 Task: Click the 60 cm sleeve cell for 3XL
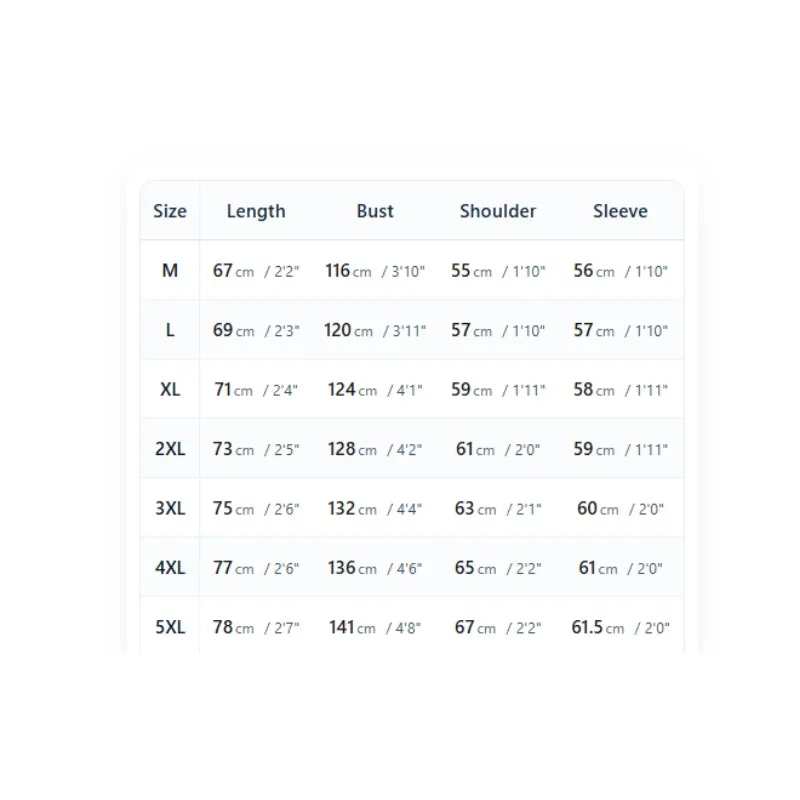point(620,509)
